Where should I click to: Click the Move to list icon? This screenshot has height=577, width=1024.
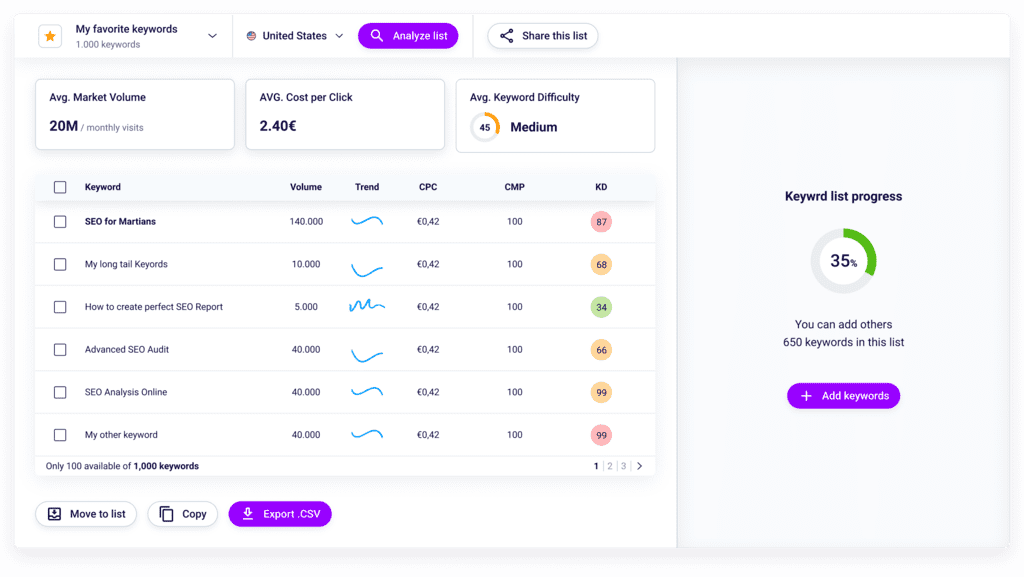53,513
